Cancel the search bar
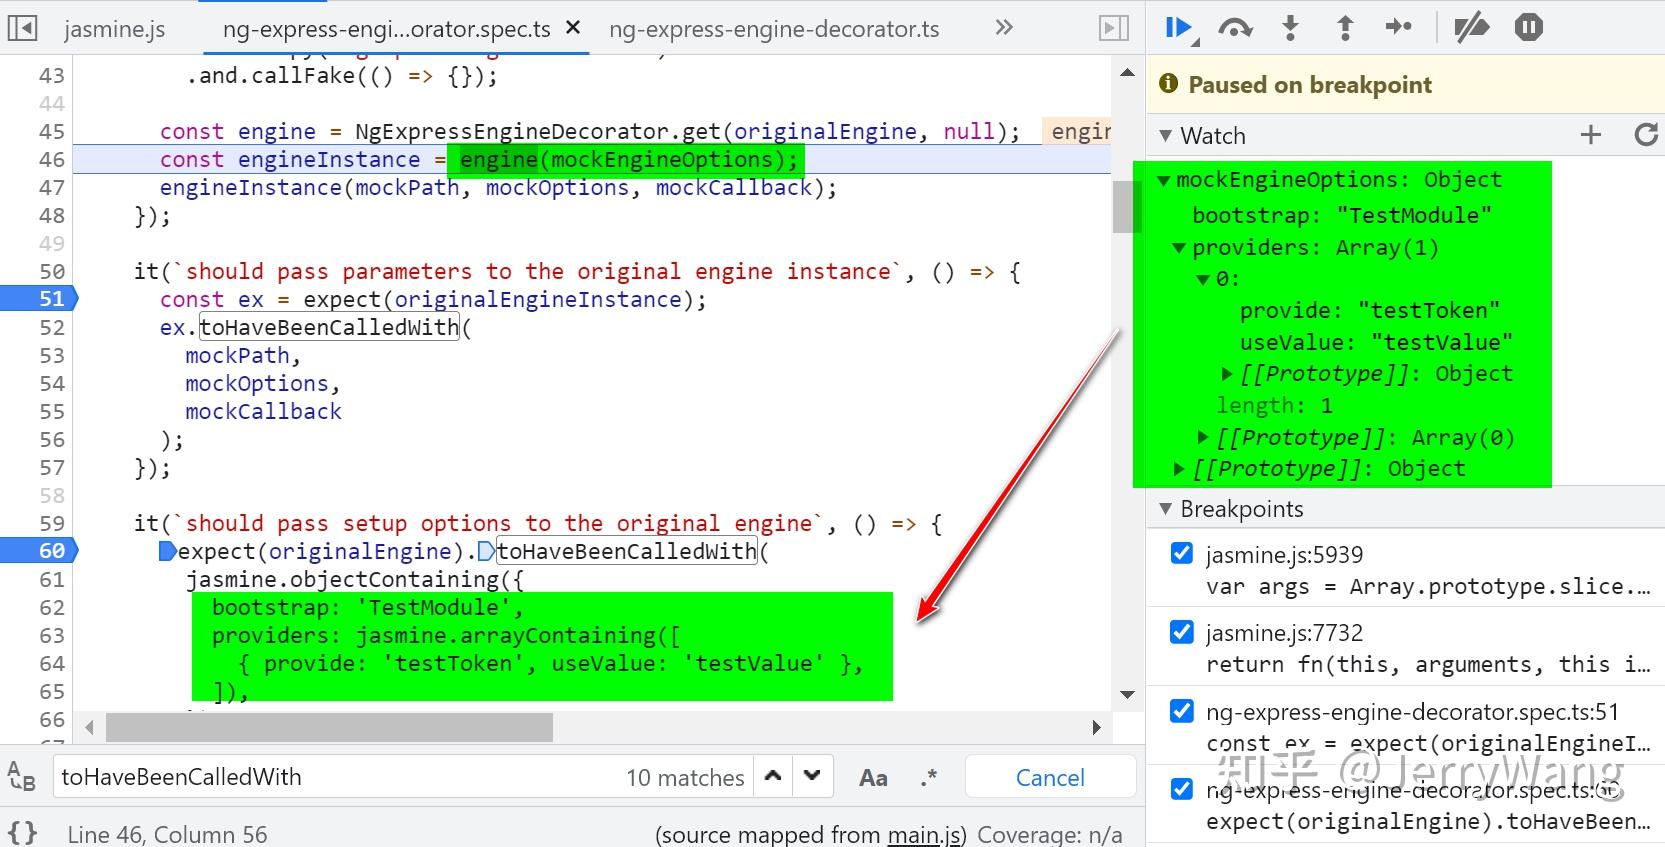1665x847 pixels. [x=1050, y=777]
